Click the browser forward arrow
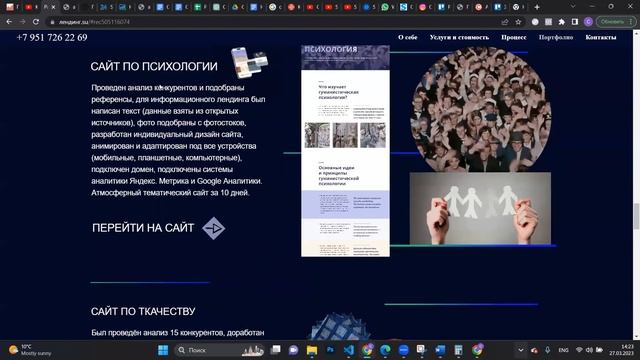 [22, 22]
